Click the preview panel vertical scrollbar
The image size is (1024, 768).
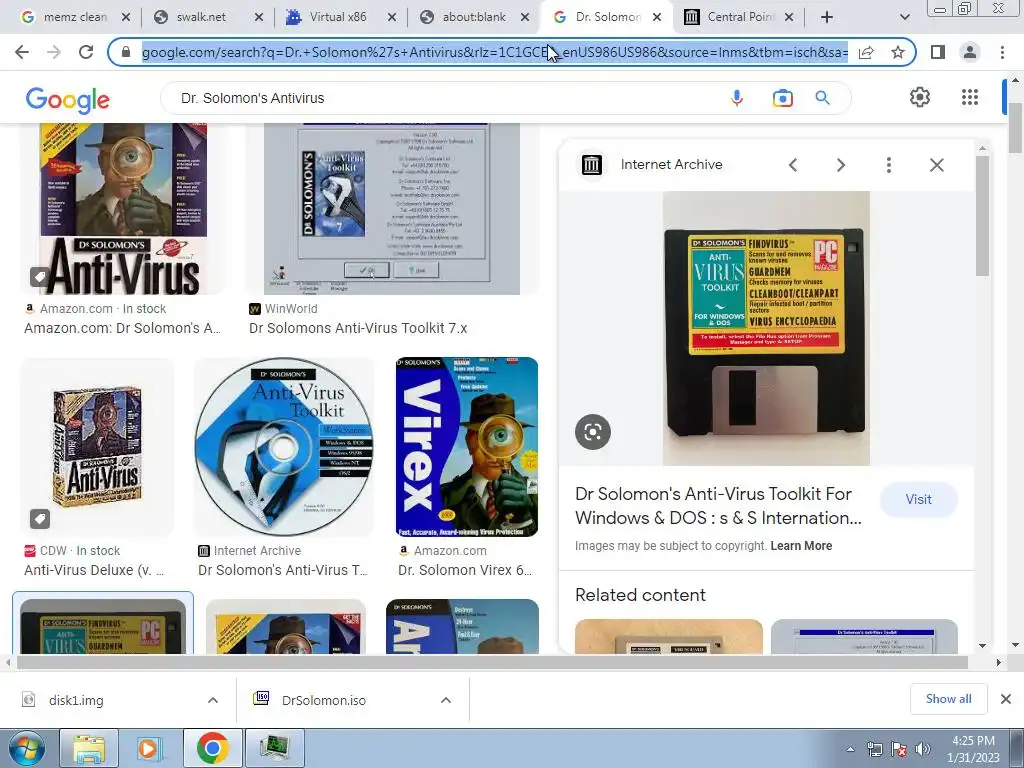[x=982, y=216]
